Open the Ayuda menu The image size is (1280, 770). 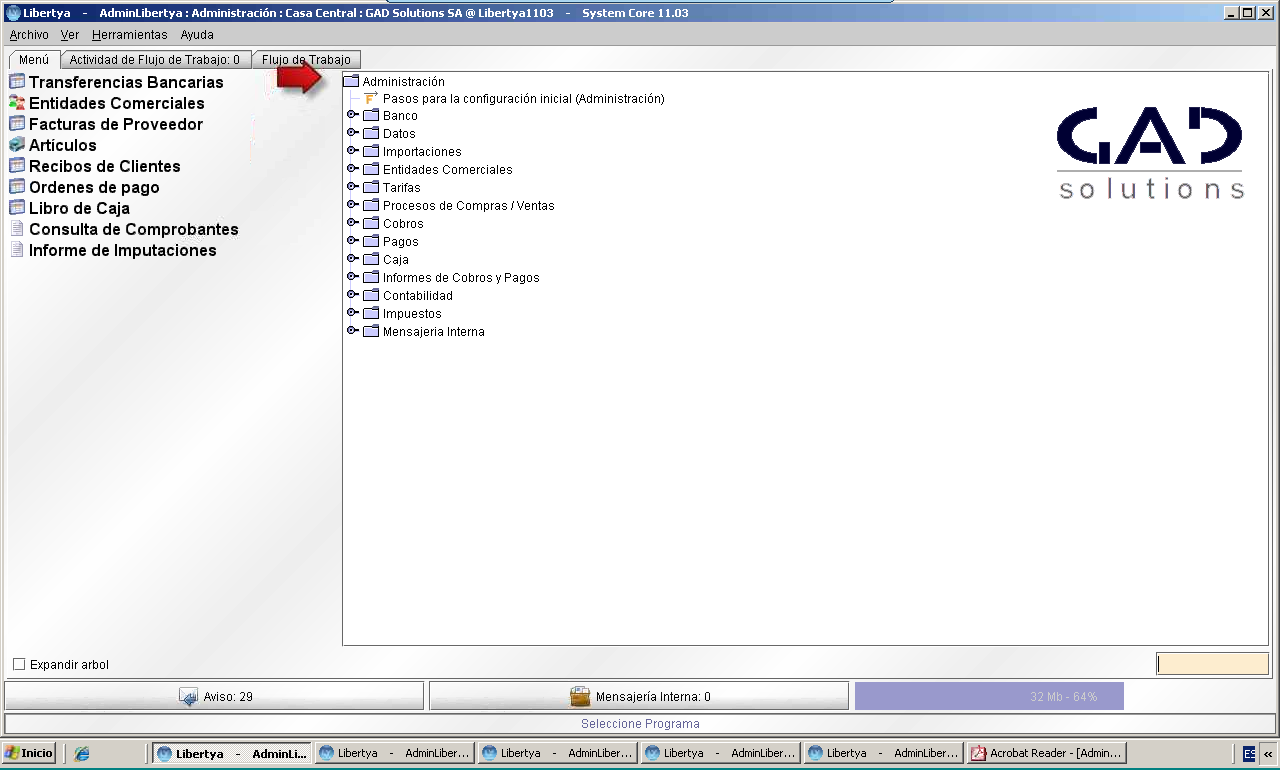click(197, 35)
